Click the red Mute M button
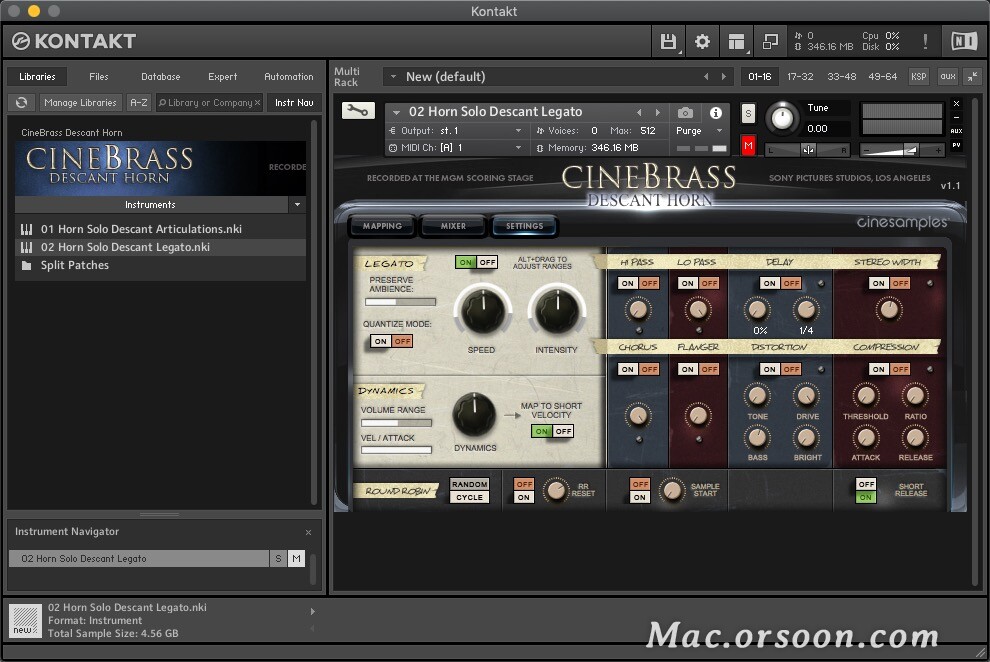The height and width of the screenshot is (662, 990). coord(748,146)
